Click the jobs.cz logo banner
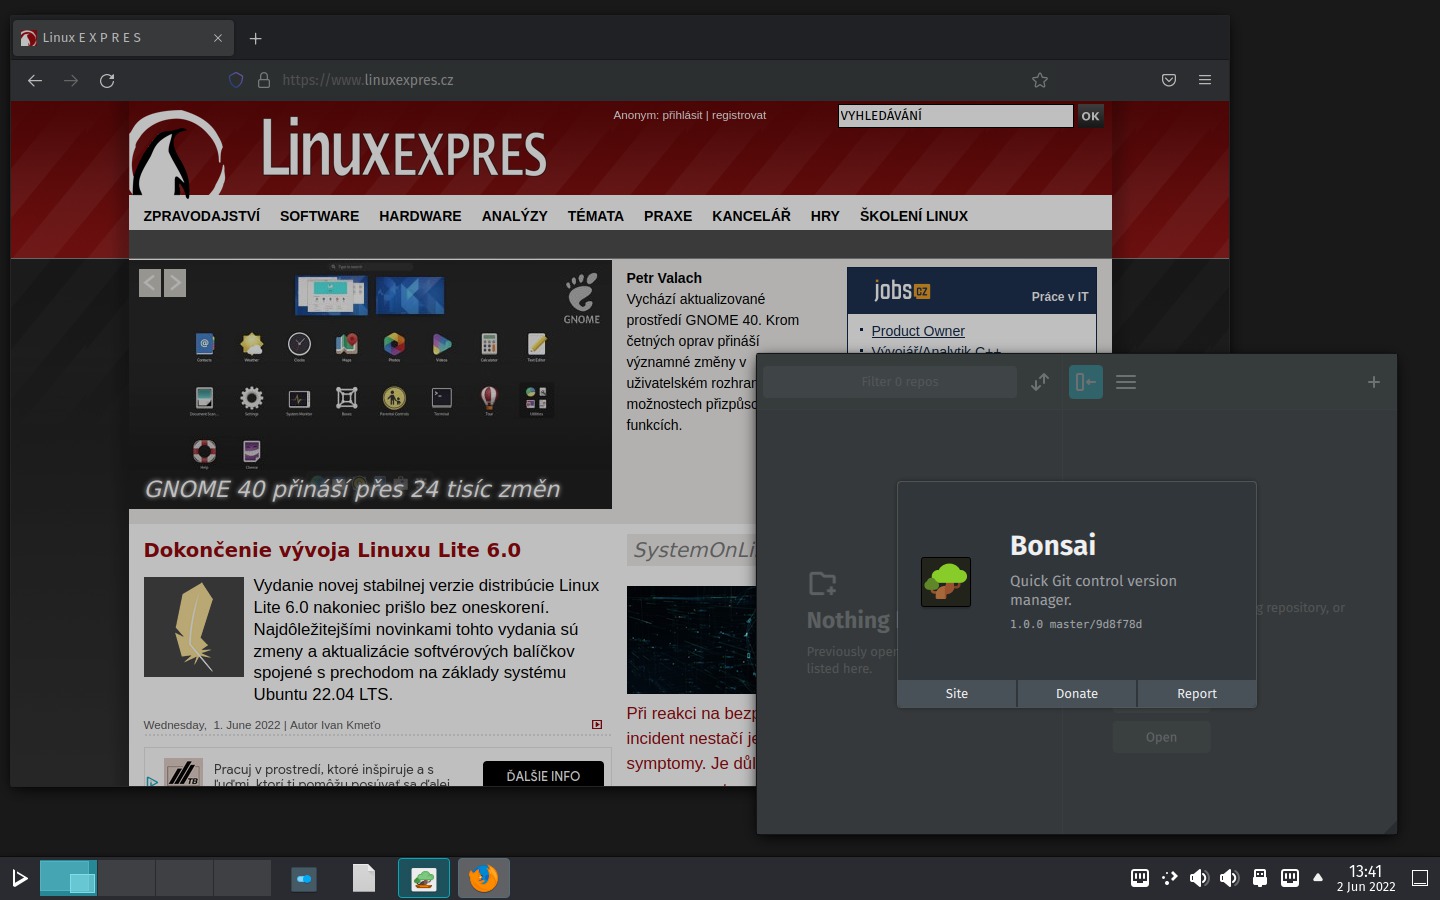This screenshot has width=1440, height=900. [x=902, y=291]
